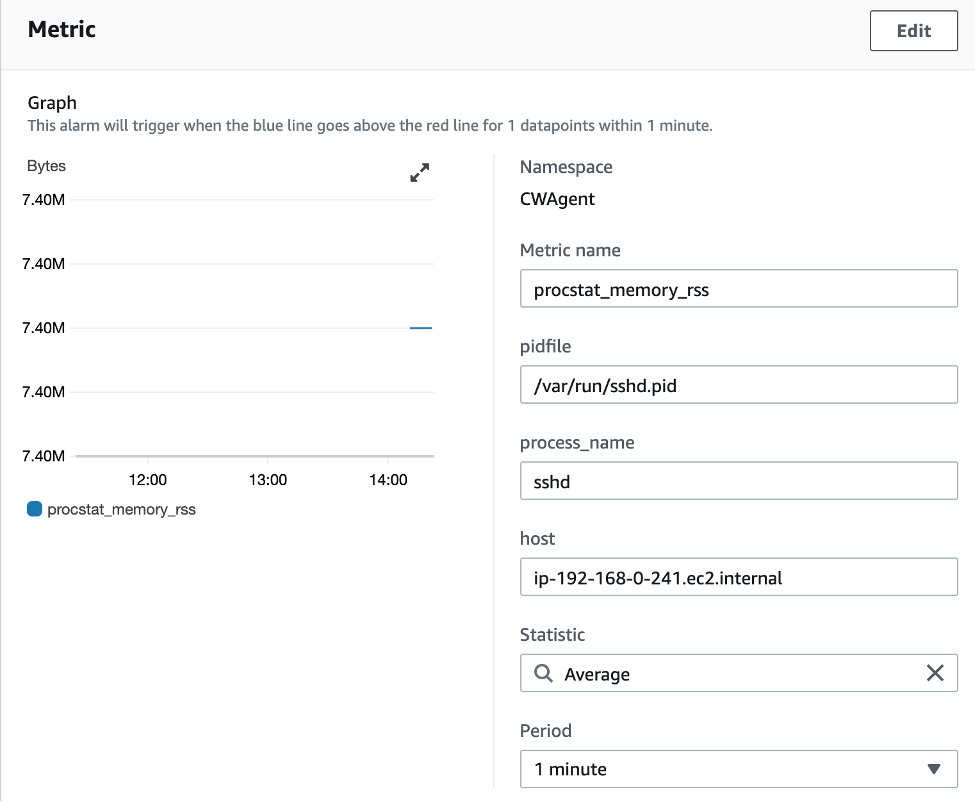
Task: Select the host field with the EC2 internal address
Action: [x=739, y=576]
